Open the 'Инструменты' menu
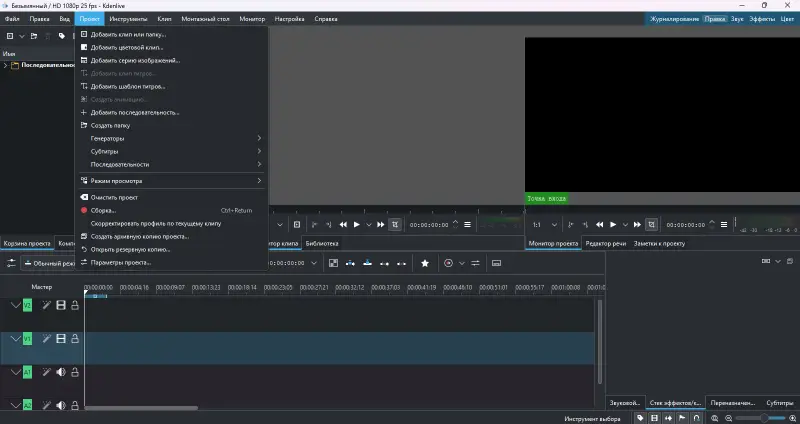Image resolution: width=800 pixels, height=424 pixels. 128,19
